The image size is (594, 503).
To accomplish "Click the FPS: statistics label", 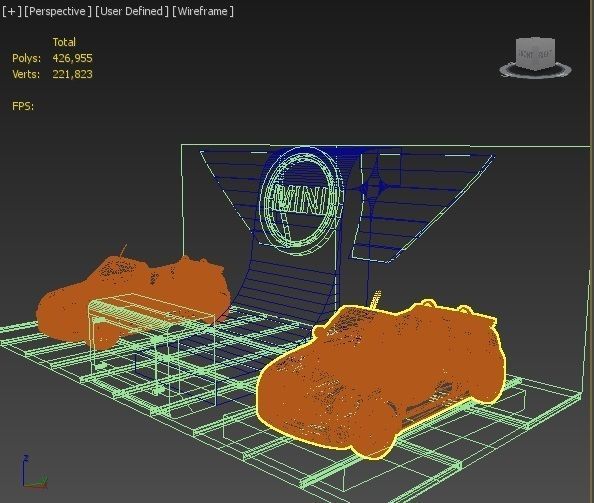I will [x=23, y=106].
